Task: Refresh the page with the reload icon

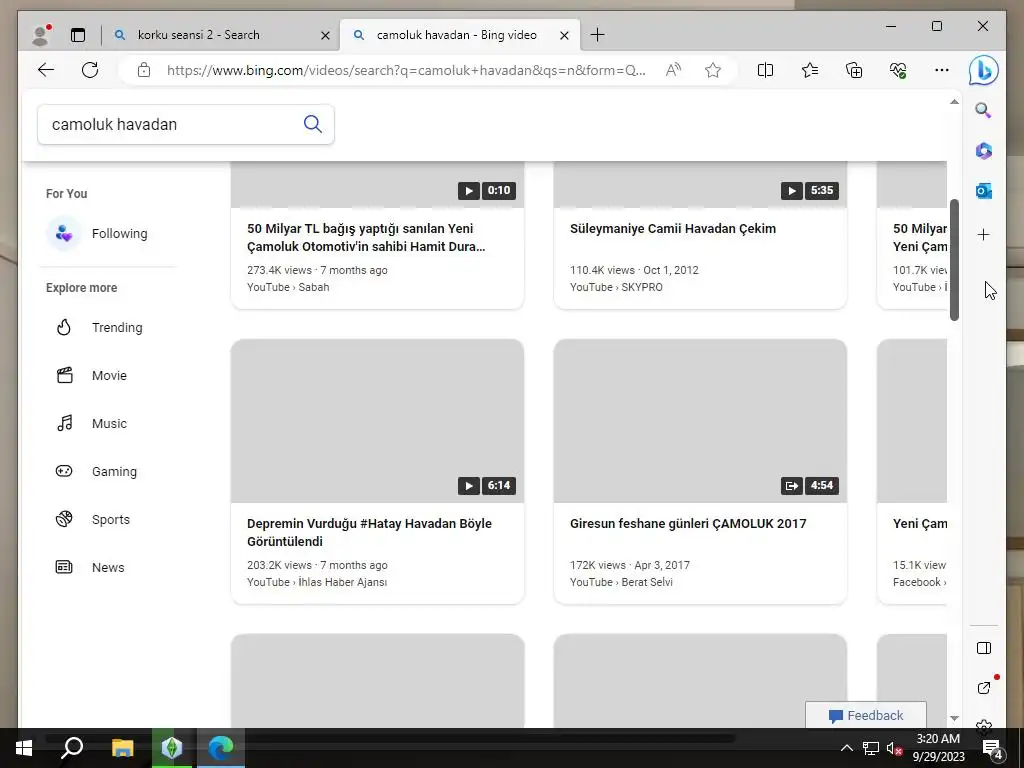Action: point(90,70)
